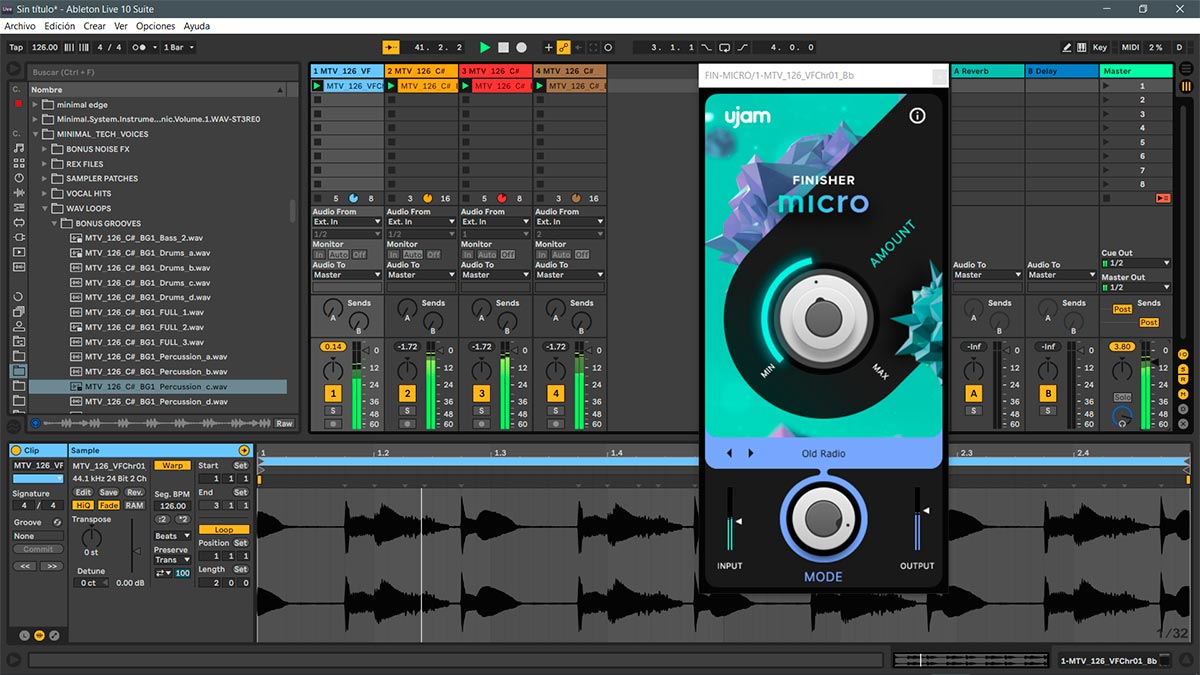
Task: Collapse the MINIMAL_TECH_VOICES folder
Action: click(37, 134)
